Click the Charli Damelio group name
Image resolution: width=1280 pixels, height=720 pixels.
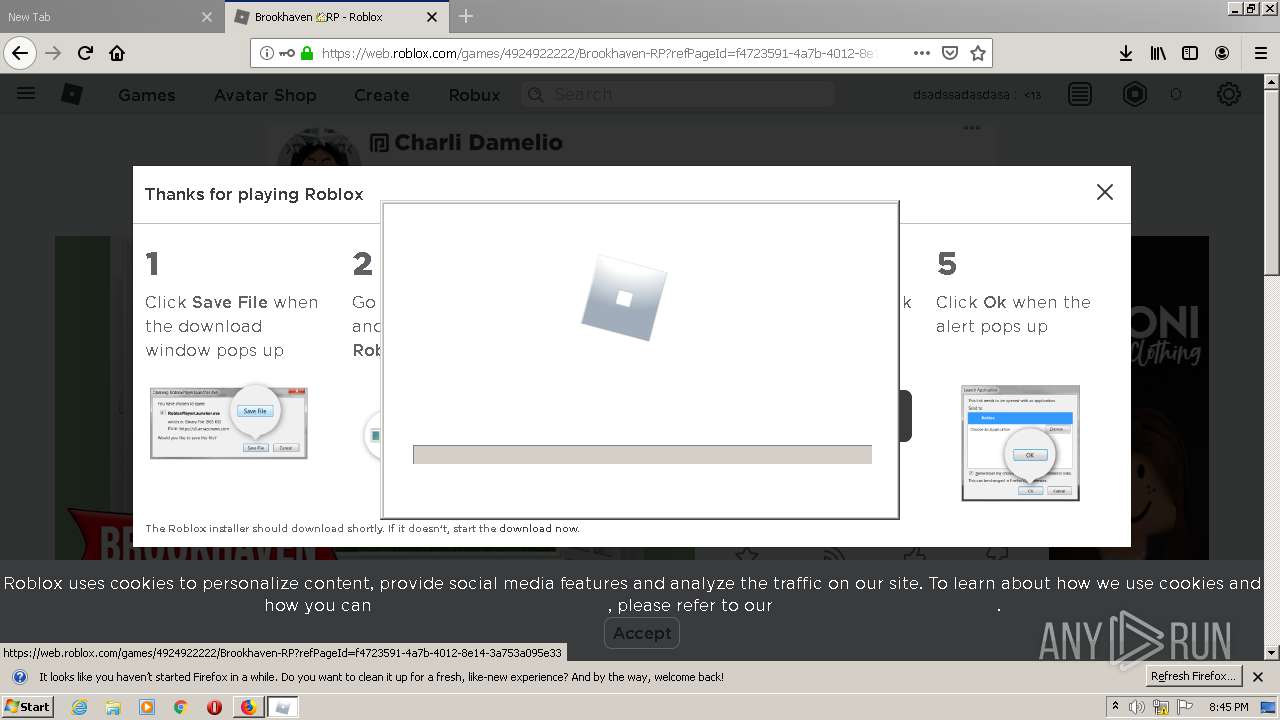(478, 142)
